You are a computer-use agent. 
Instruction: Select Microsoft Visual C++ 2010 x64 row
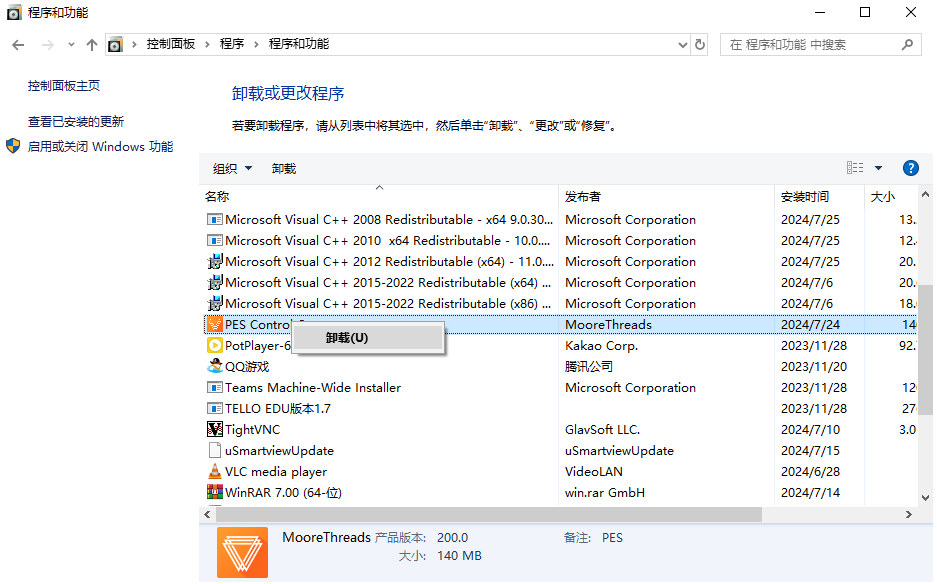pyautogui.click(x=561, y=240)
